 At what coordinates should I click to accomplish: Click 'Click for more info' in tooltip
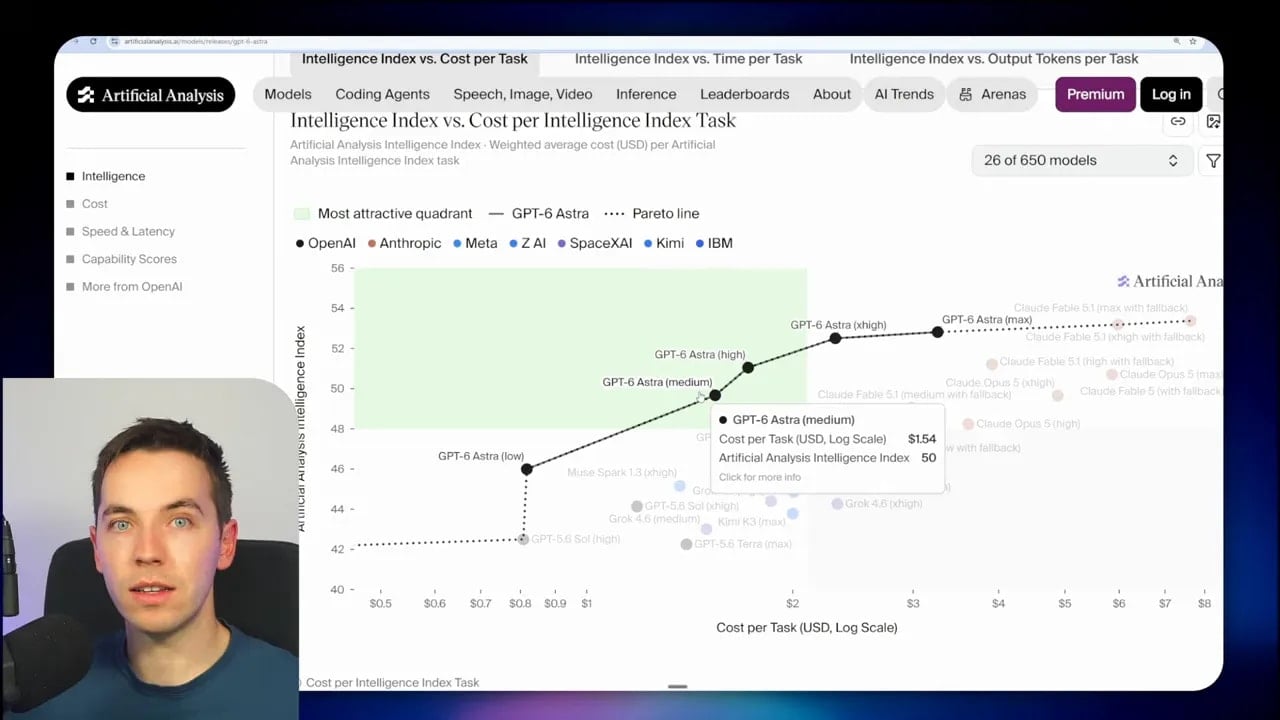tap(759, 477)
